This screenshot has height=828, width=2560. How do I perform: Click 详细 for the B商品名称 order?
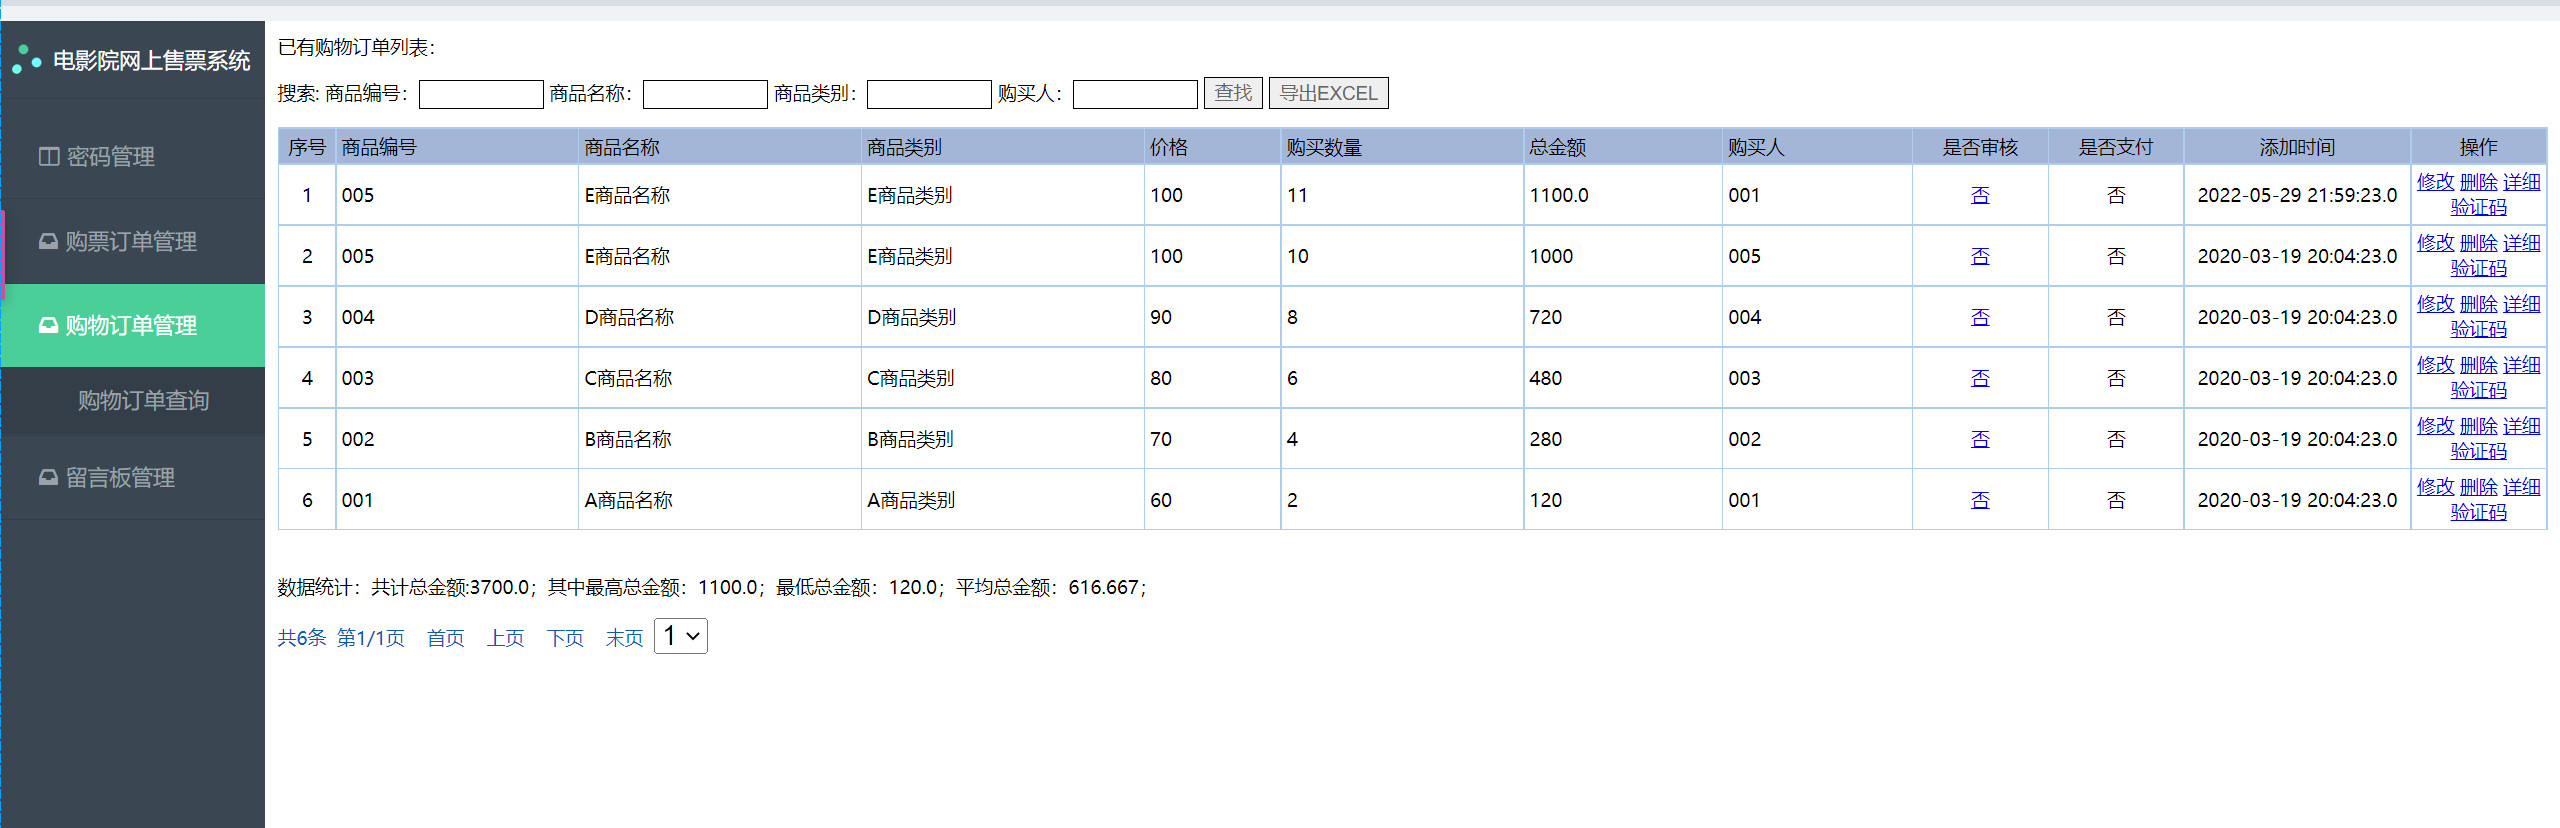2521,426
